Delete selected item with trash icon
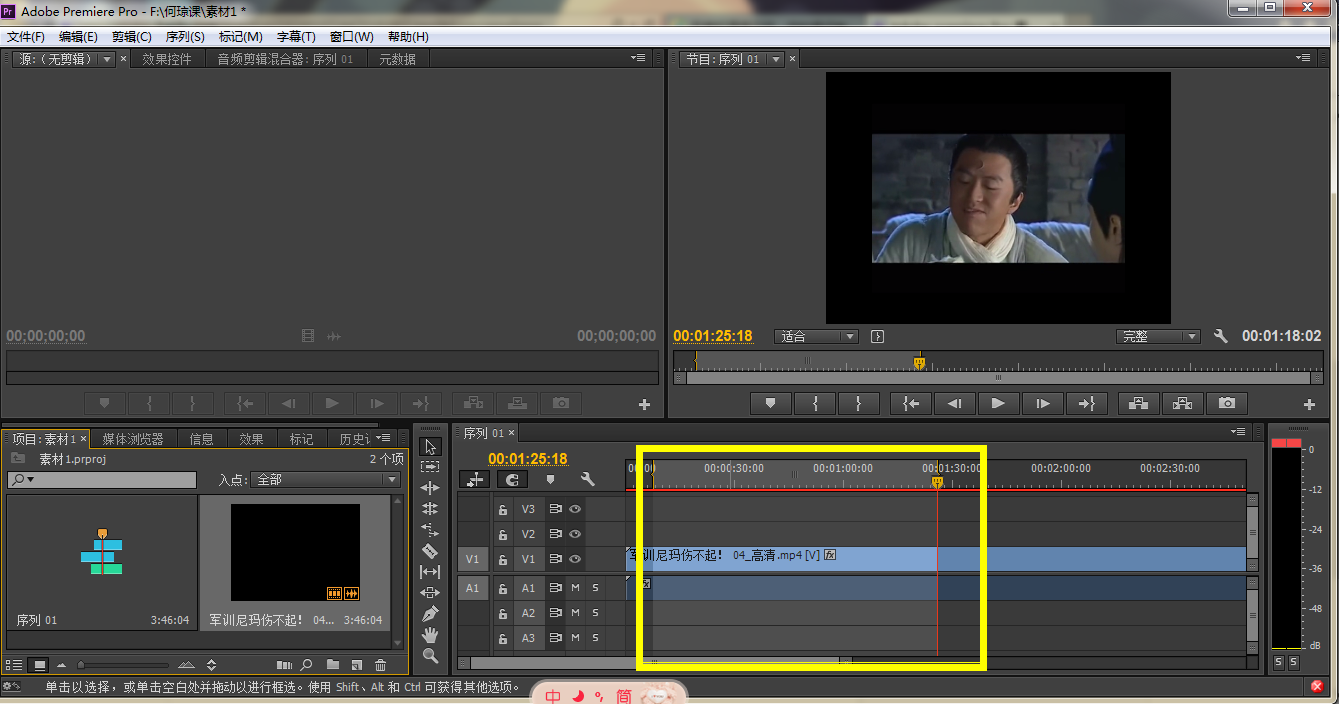Viewport: 1339px width, 704px height. pos(381,665)
